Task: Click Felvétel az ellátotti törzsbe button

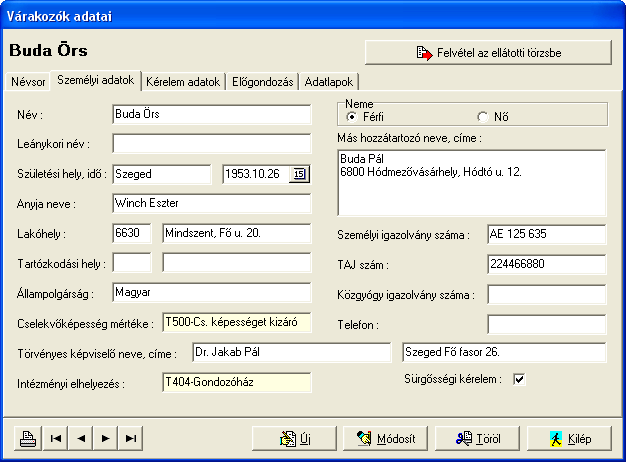Action: tap(488, 52)
